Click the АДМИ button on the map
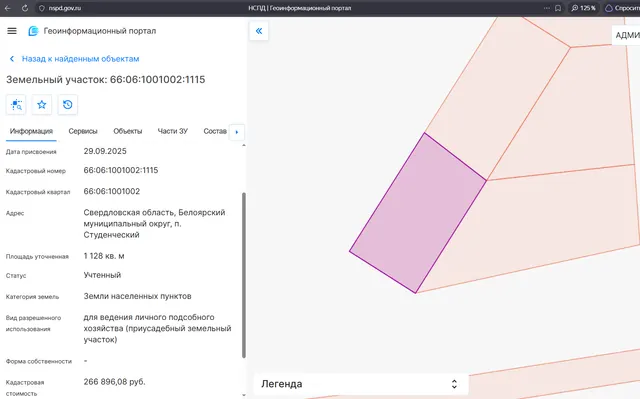The image size is (640, 399). pos(626,35)
